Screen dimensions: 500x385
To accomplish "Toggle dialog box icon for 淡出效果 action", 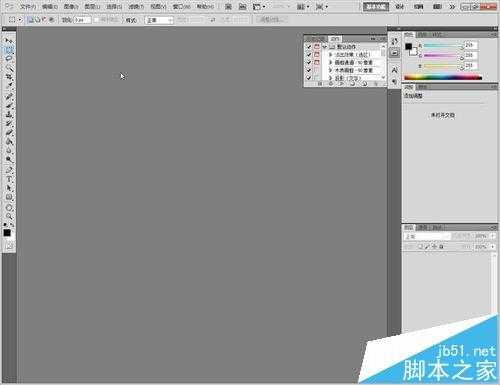I will [317, 54].
